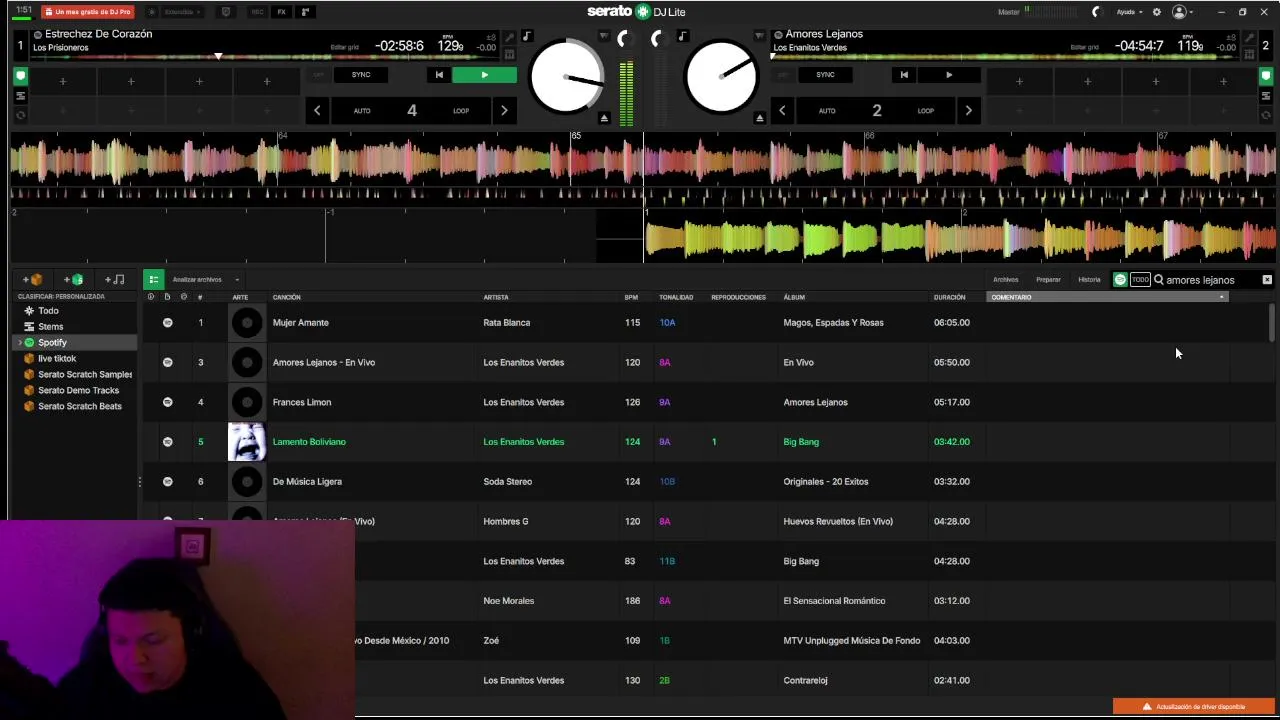The height and width of the screenshot is (720, 1280).
Task: Expand the Spotify tree item
Action: click(x=19, y=343)
